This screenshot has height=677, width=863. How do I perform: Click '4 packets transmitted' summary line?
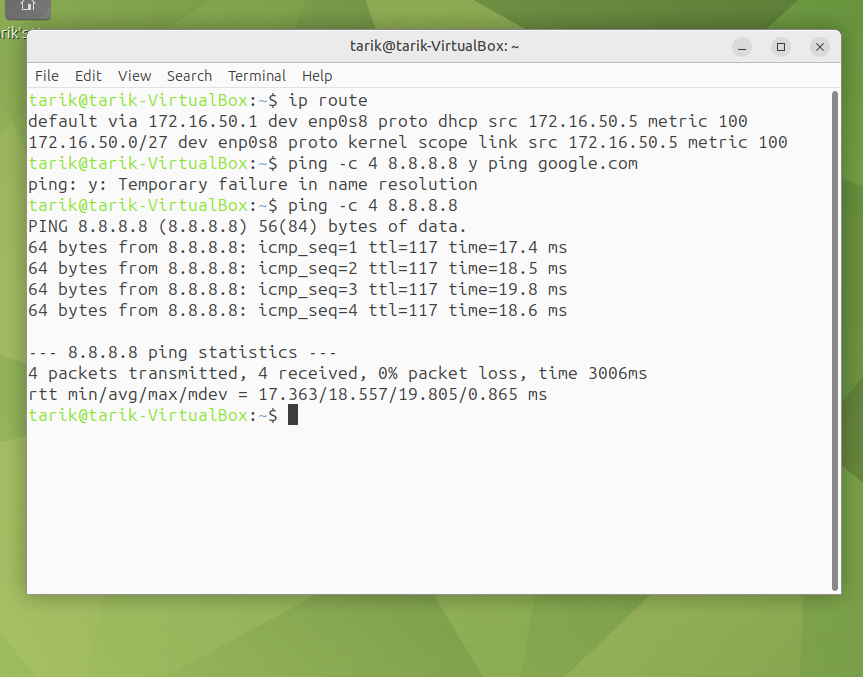click(337, 373)
